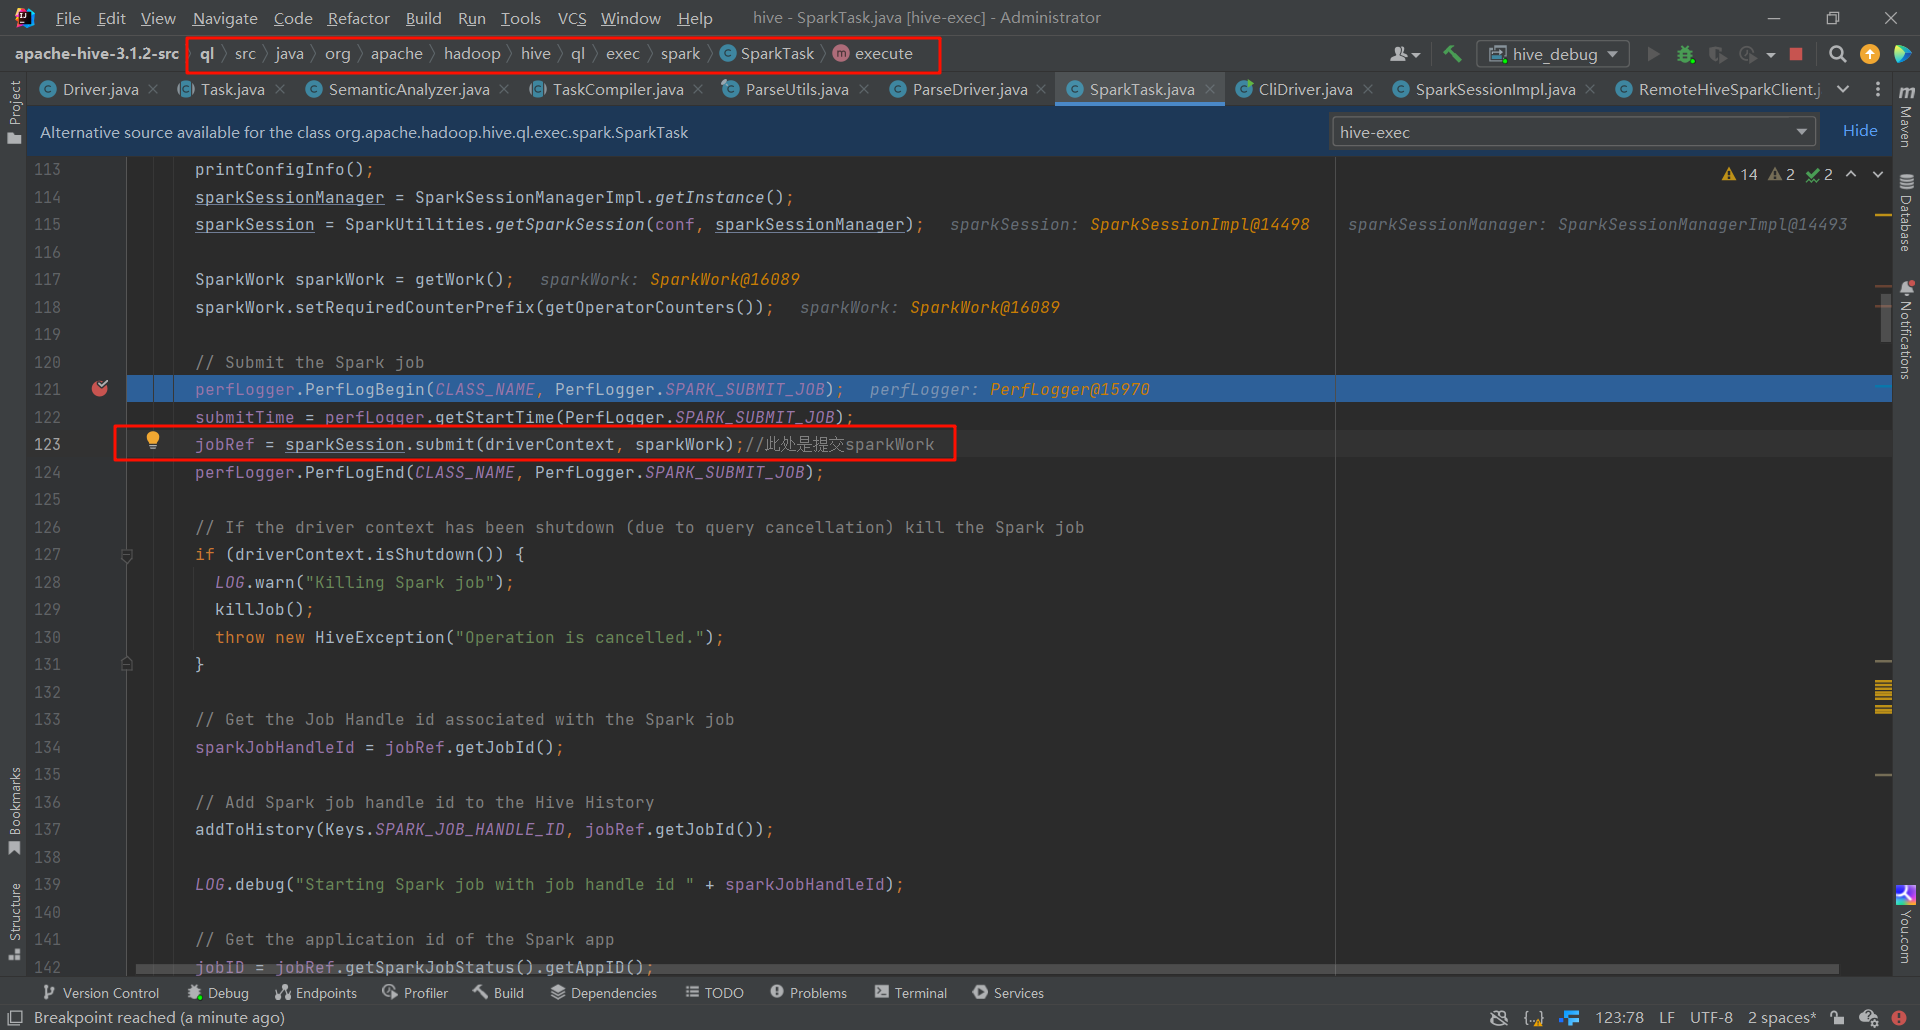Open the File menu

pyautogui.click(x=68, y=18)
